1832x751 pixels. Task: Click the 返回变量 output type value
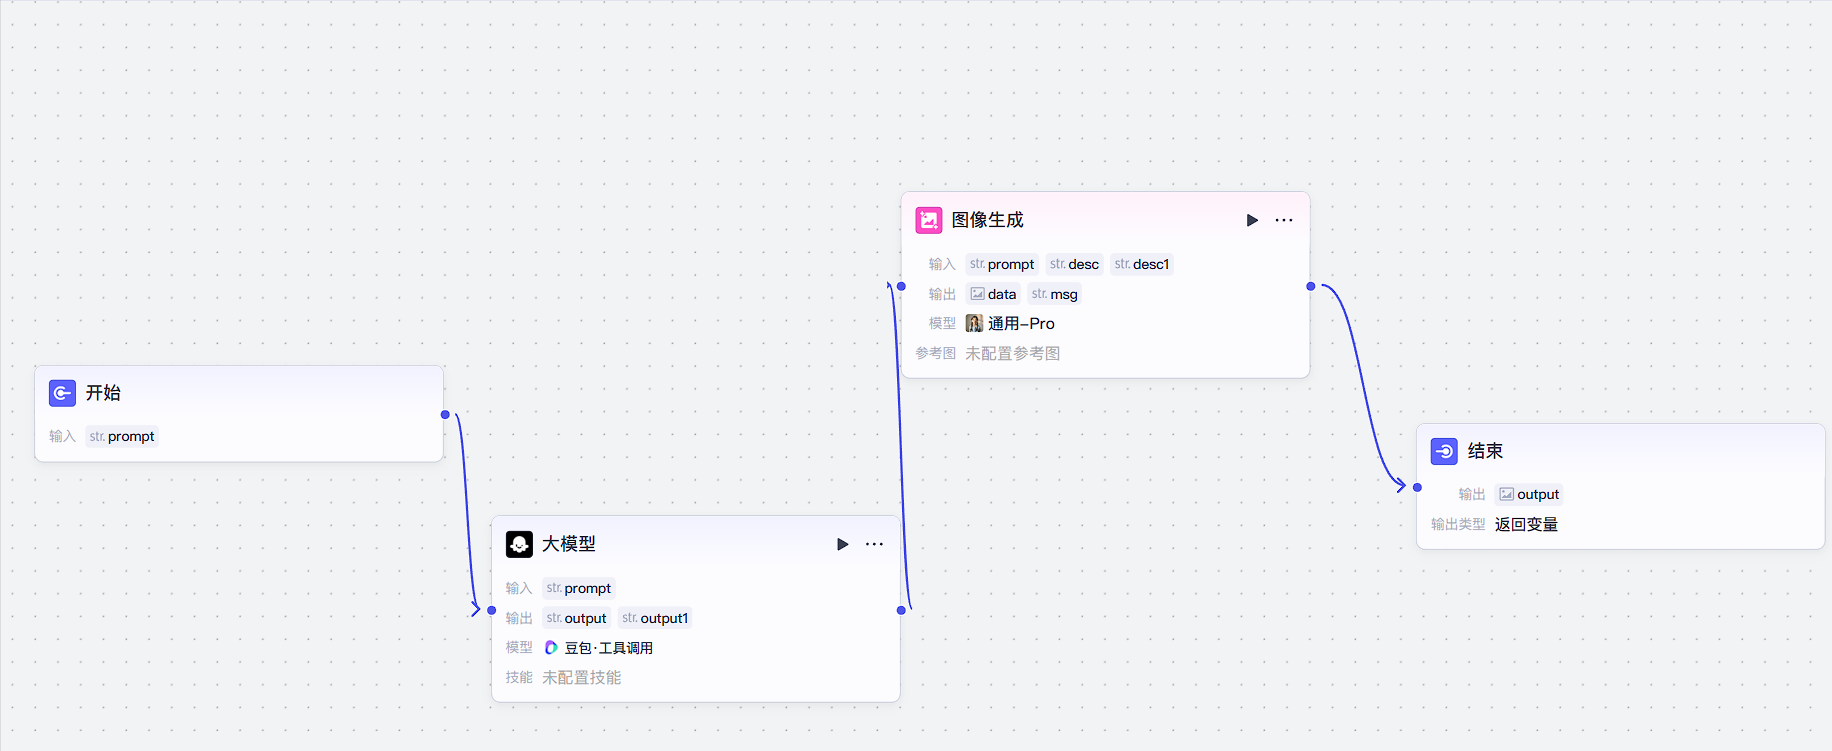point(1526,524)
